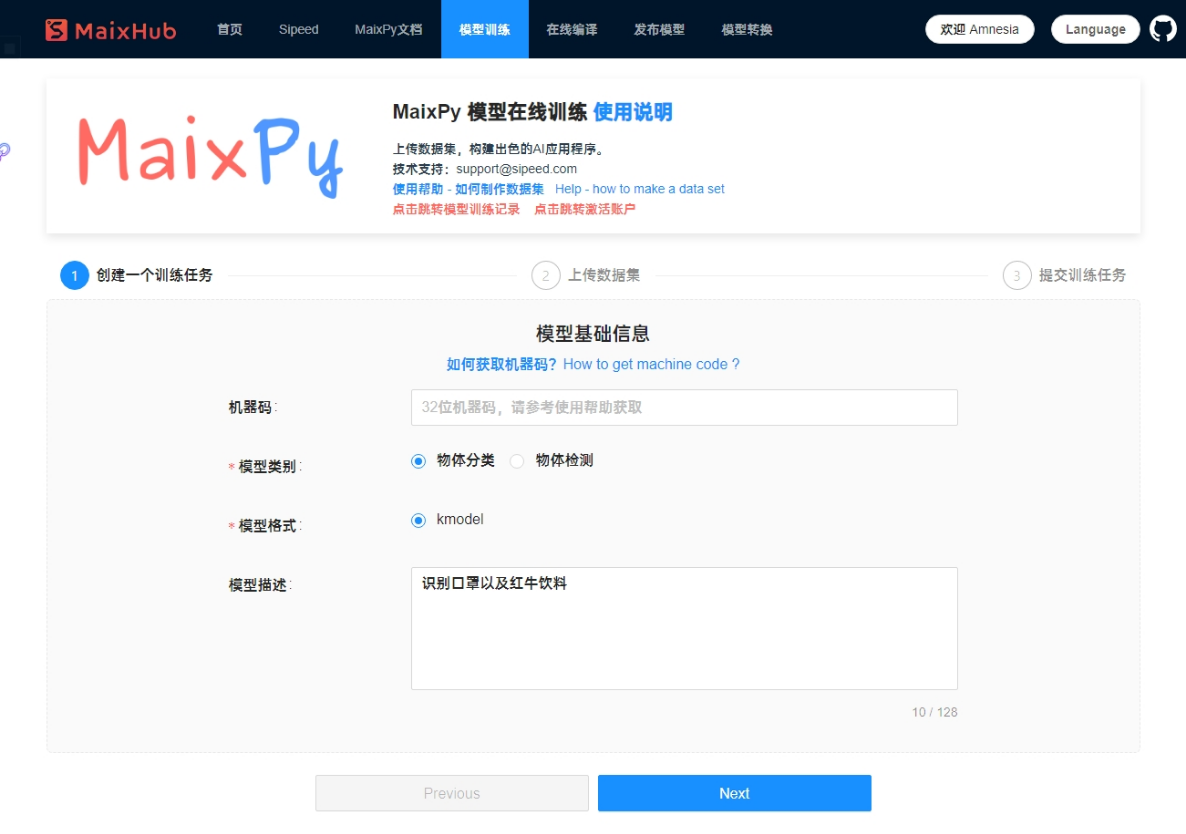Click step 3 circle 提交训练任务
This screenshot has width=1186, height=834.
(x=1017, y=275)
